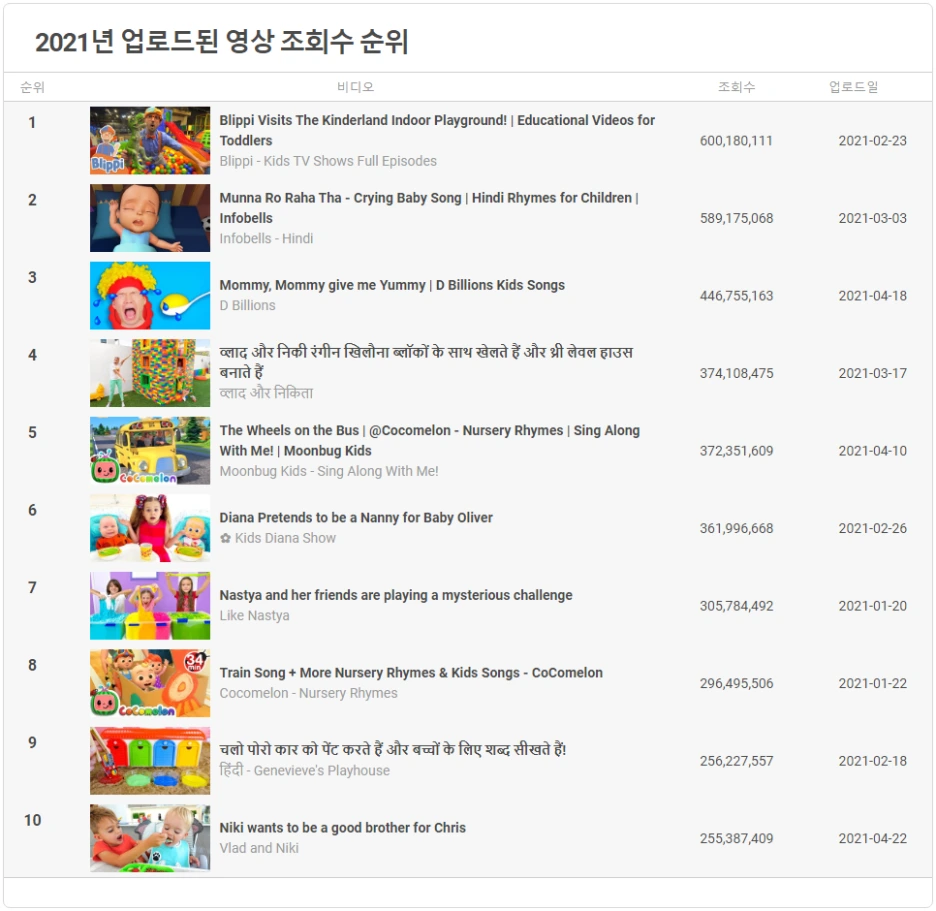Click Diana Pretends to be a Nanny title
Viewport: 936px width, 911px height.
(356, 518)
